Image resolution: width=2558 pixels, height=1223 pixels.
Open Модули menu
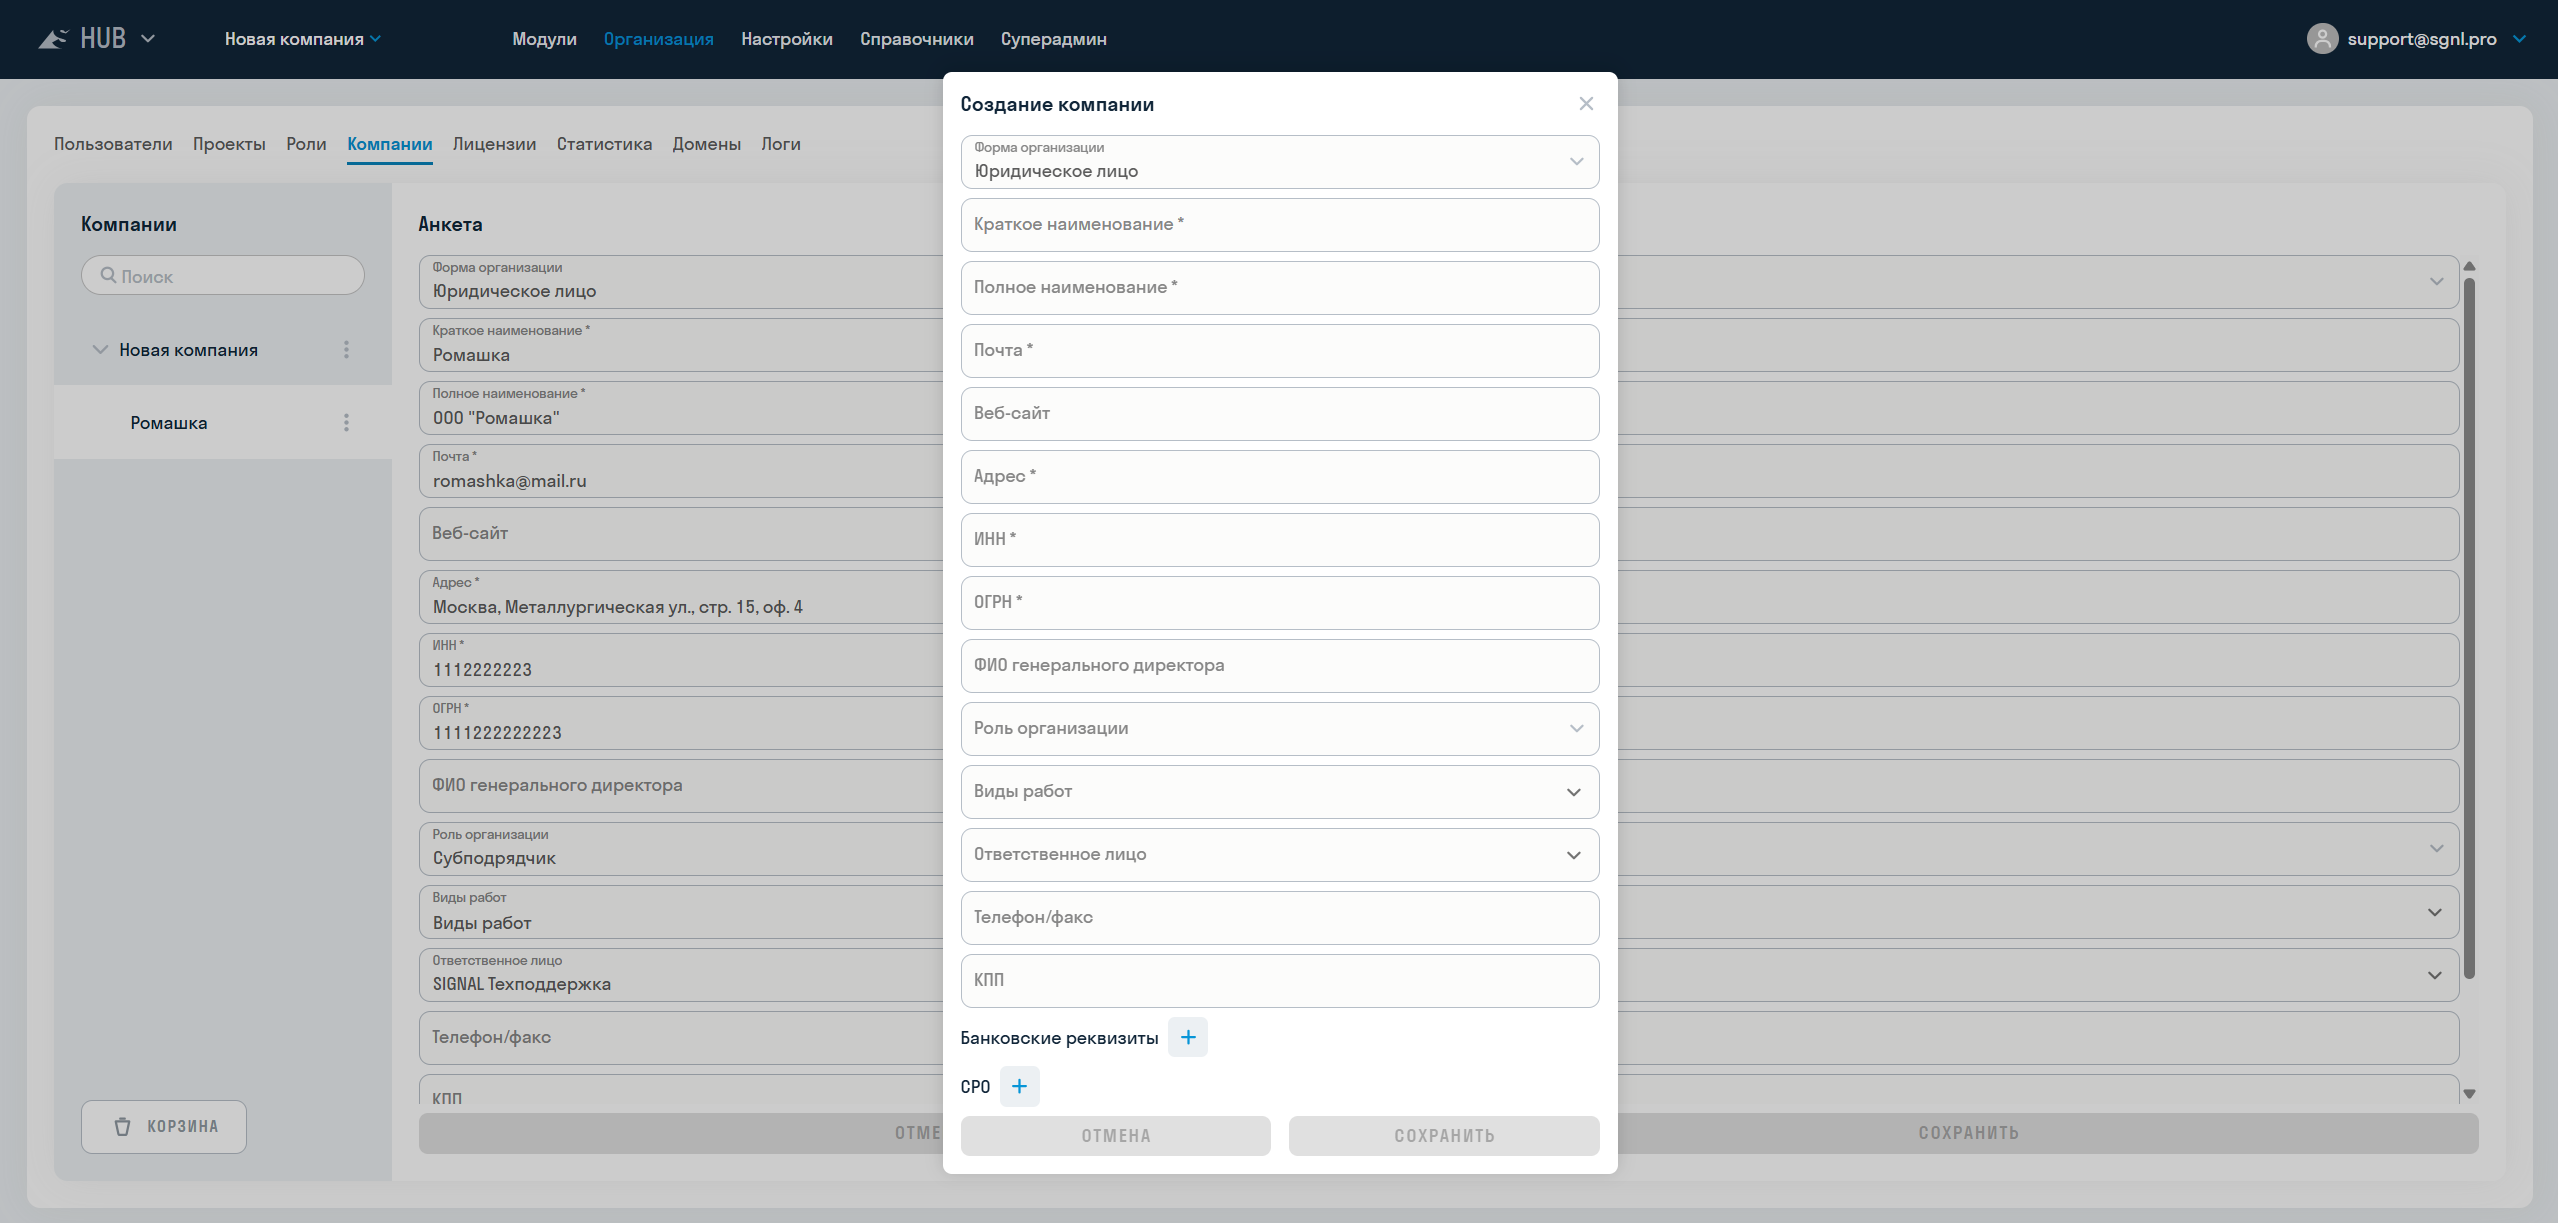coord(544,39)
